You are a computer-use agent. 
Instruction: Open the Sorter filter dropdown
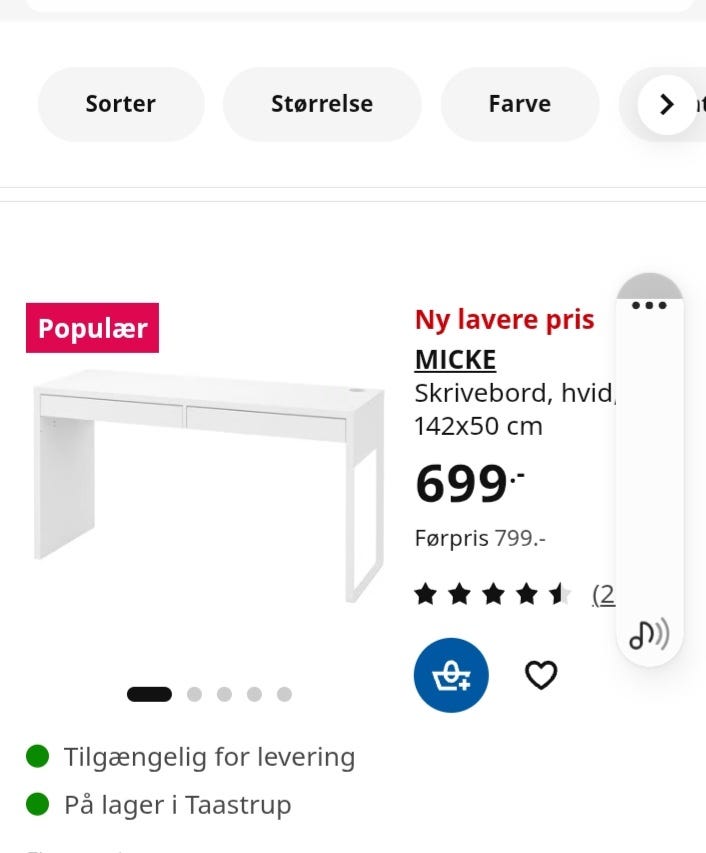[x=120, y=103]
